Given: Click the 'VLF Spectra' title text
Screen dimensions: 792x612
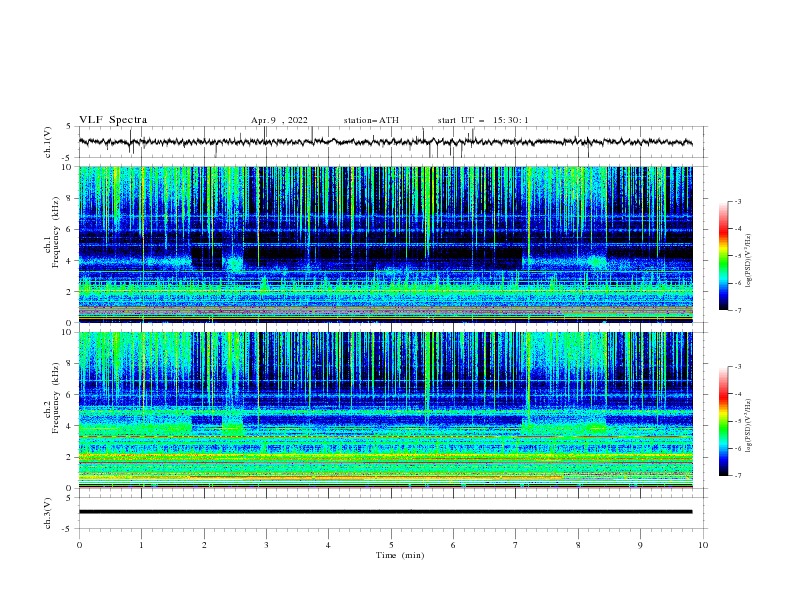Looking at the screenshot, I should tap(113, 120).
